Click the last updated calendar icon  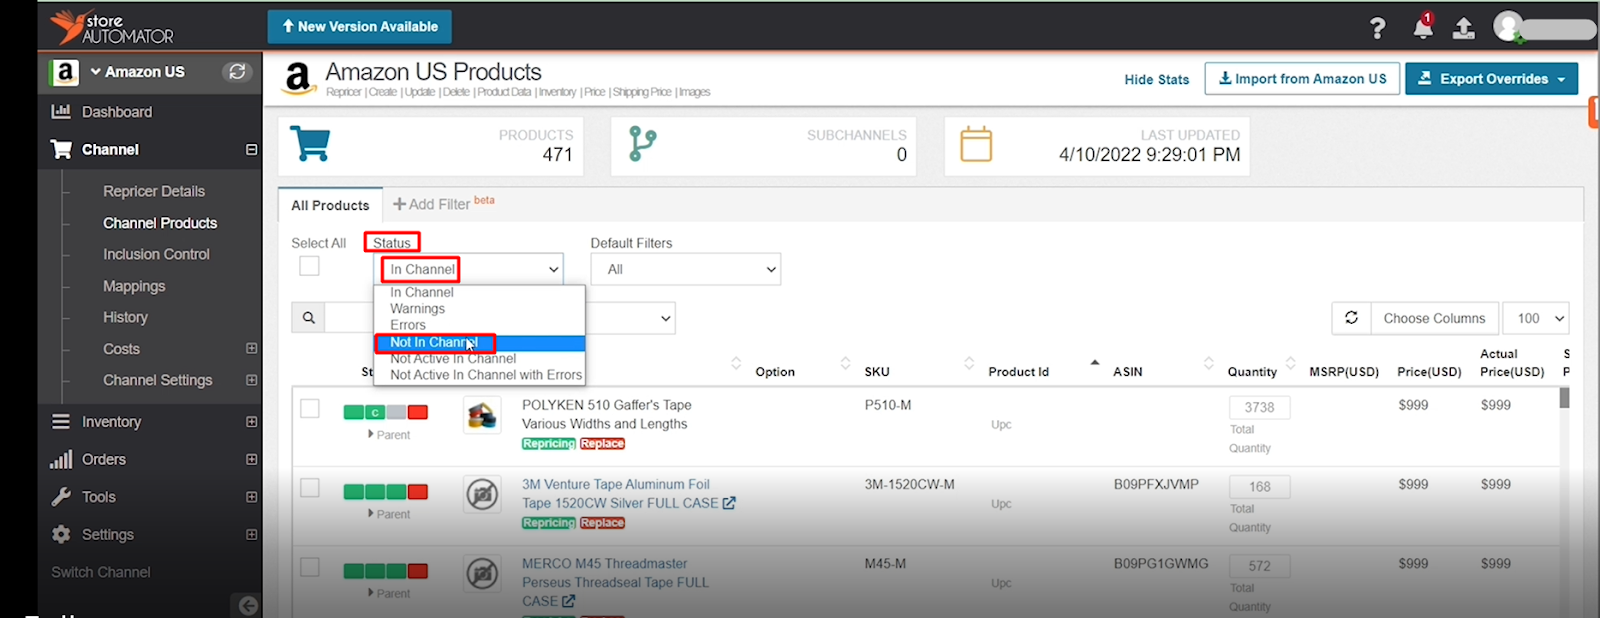click(976, 144)
